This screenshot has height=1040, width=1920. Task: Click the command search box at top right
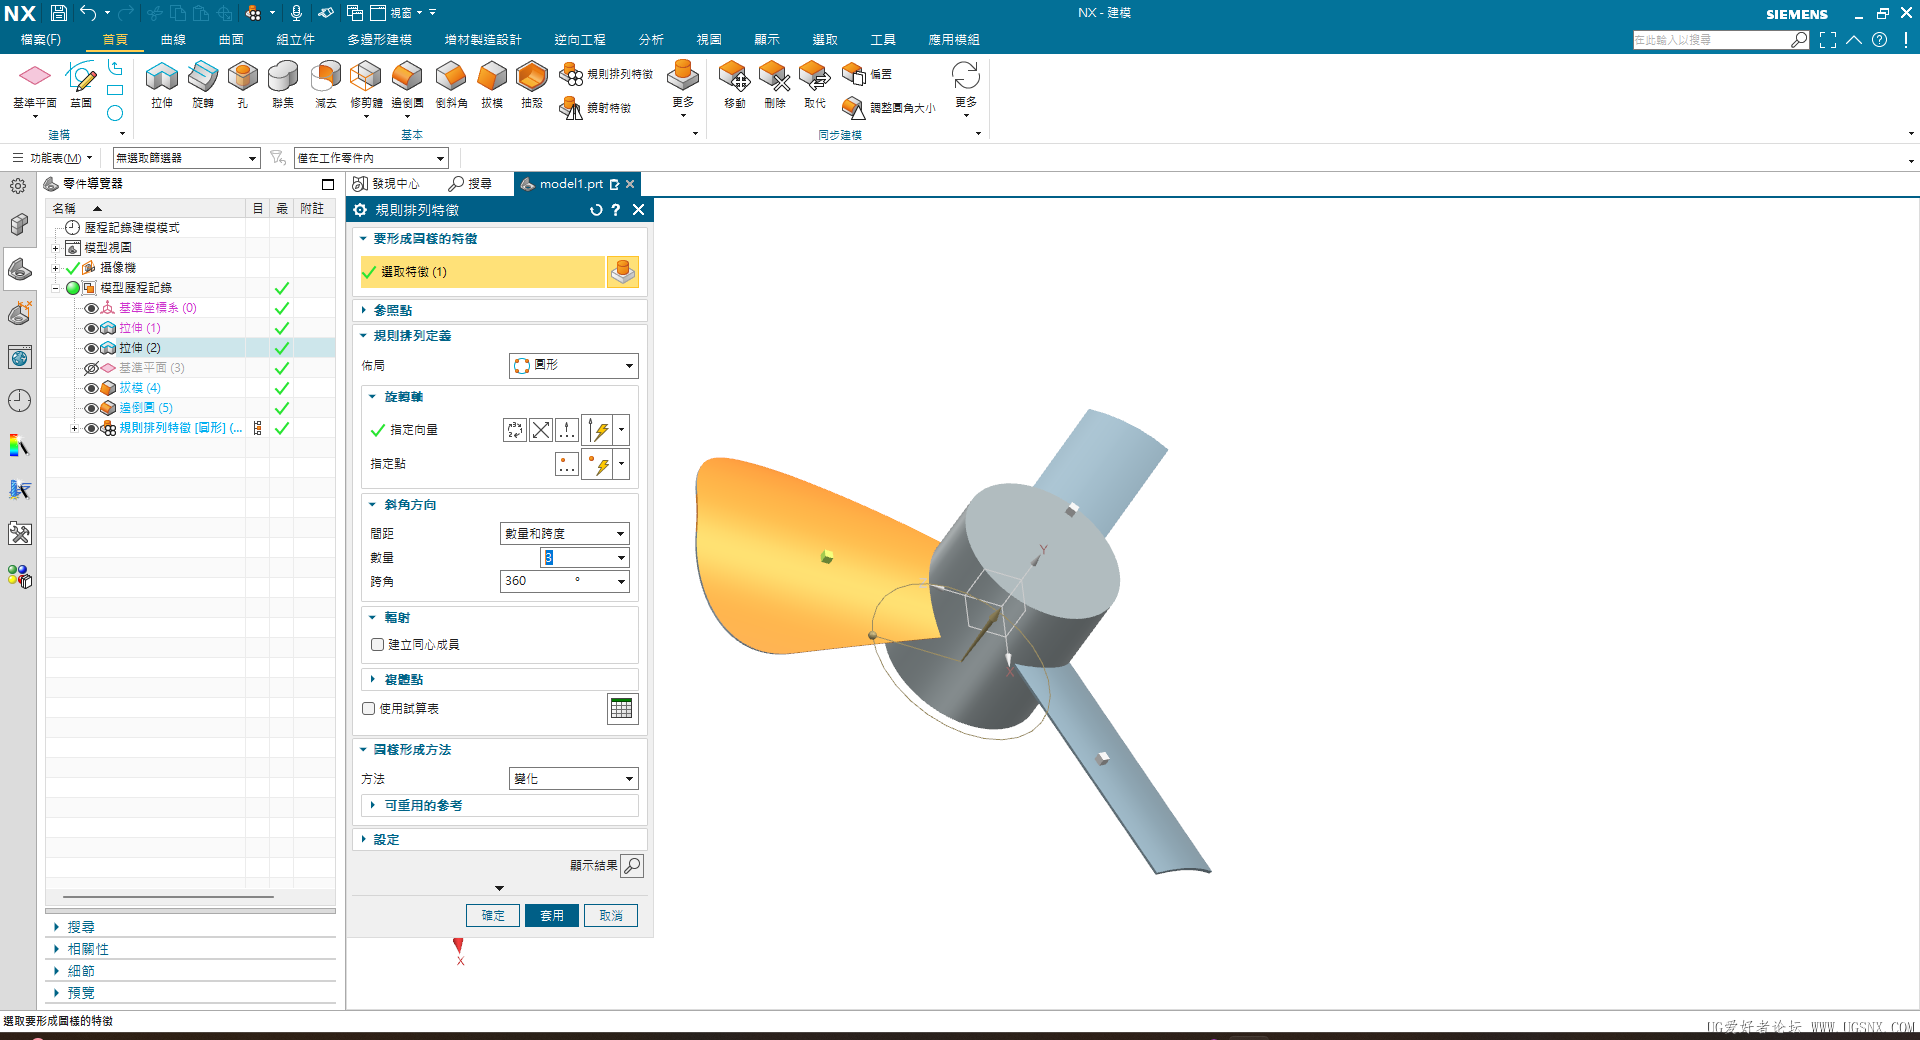1711,40
